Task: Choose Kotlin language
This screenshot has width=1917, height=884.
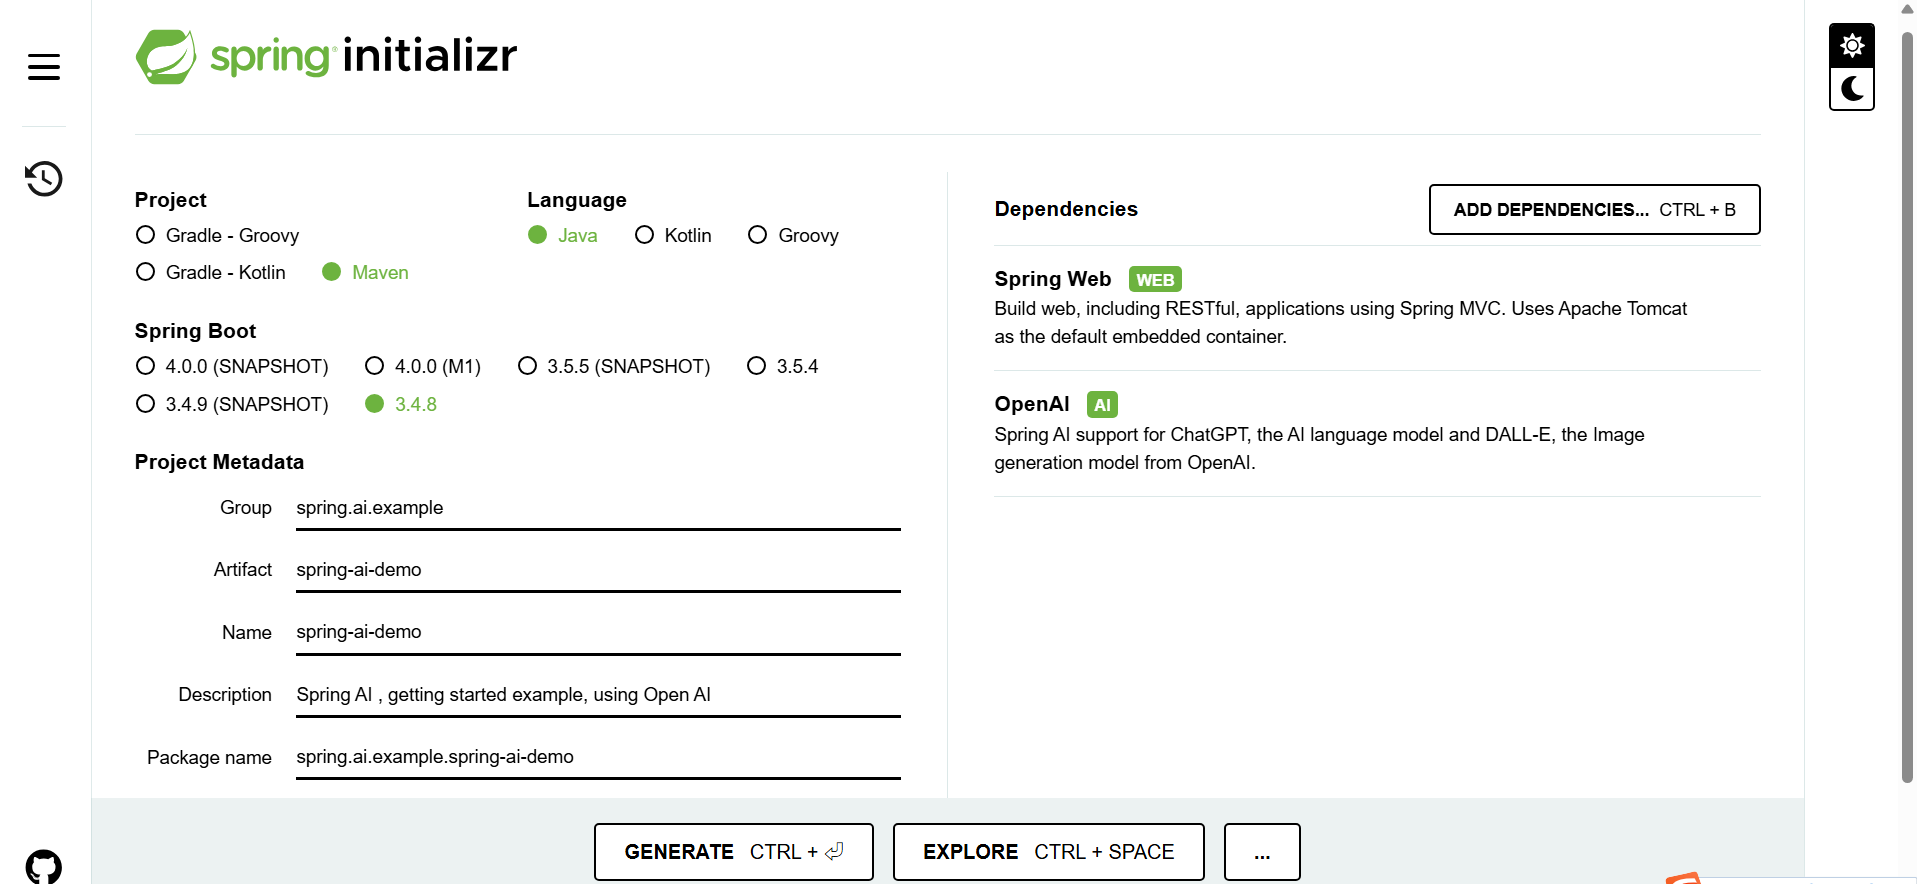Action: coord(673,235)
